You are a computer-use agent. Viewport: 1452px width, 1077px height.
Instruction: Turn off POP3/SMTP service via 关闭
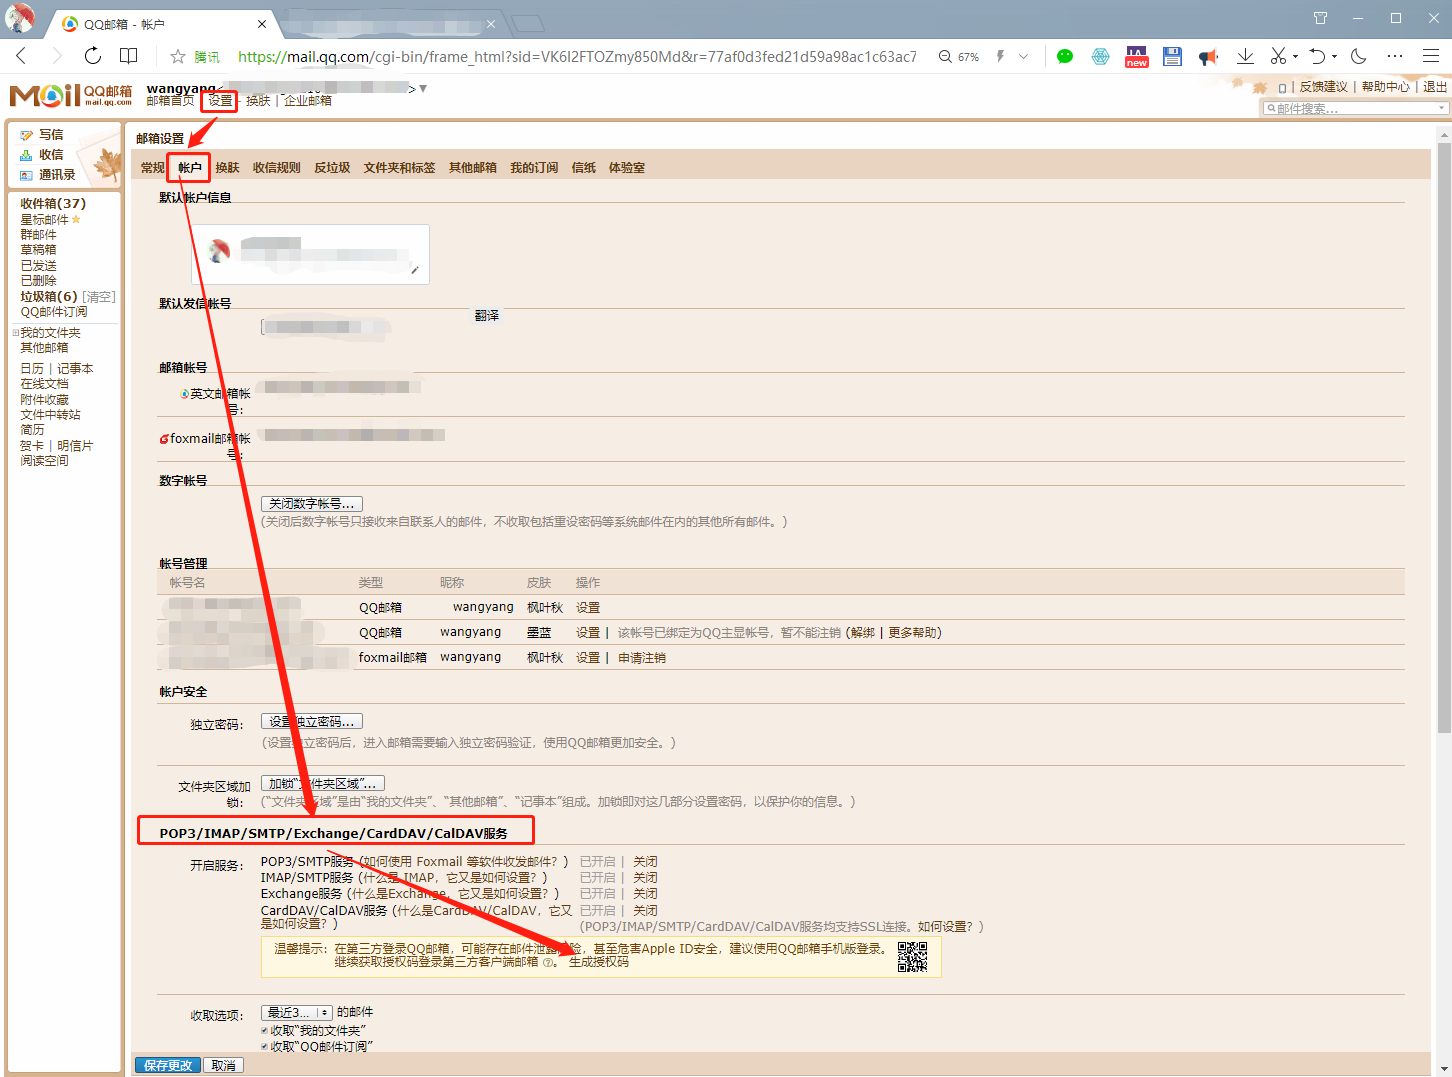(x=645, y=862)
